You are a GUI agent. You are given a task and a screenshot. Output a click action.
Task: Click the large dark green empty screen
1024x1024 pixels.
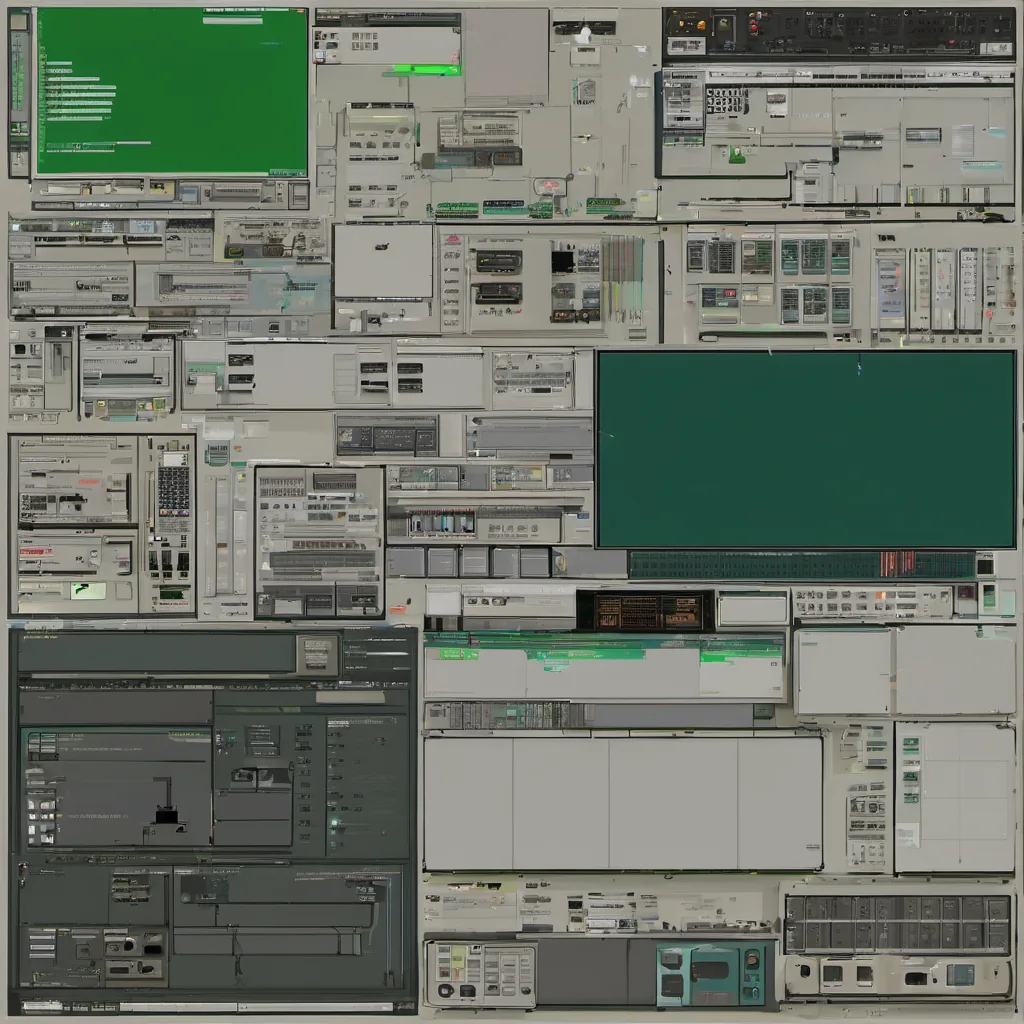806,449
